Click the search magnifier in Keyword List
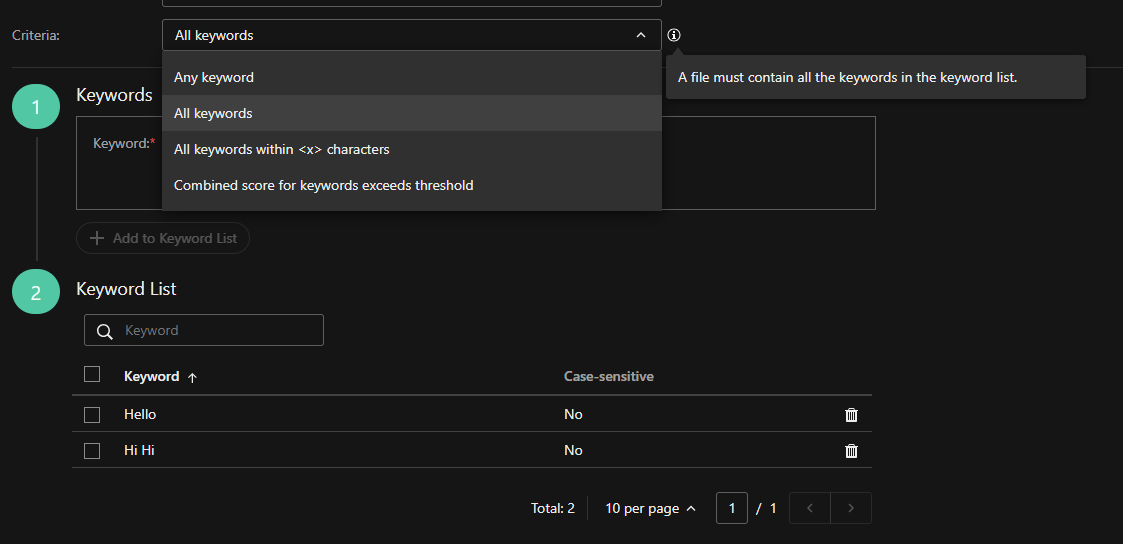 (x=104, y=331)
